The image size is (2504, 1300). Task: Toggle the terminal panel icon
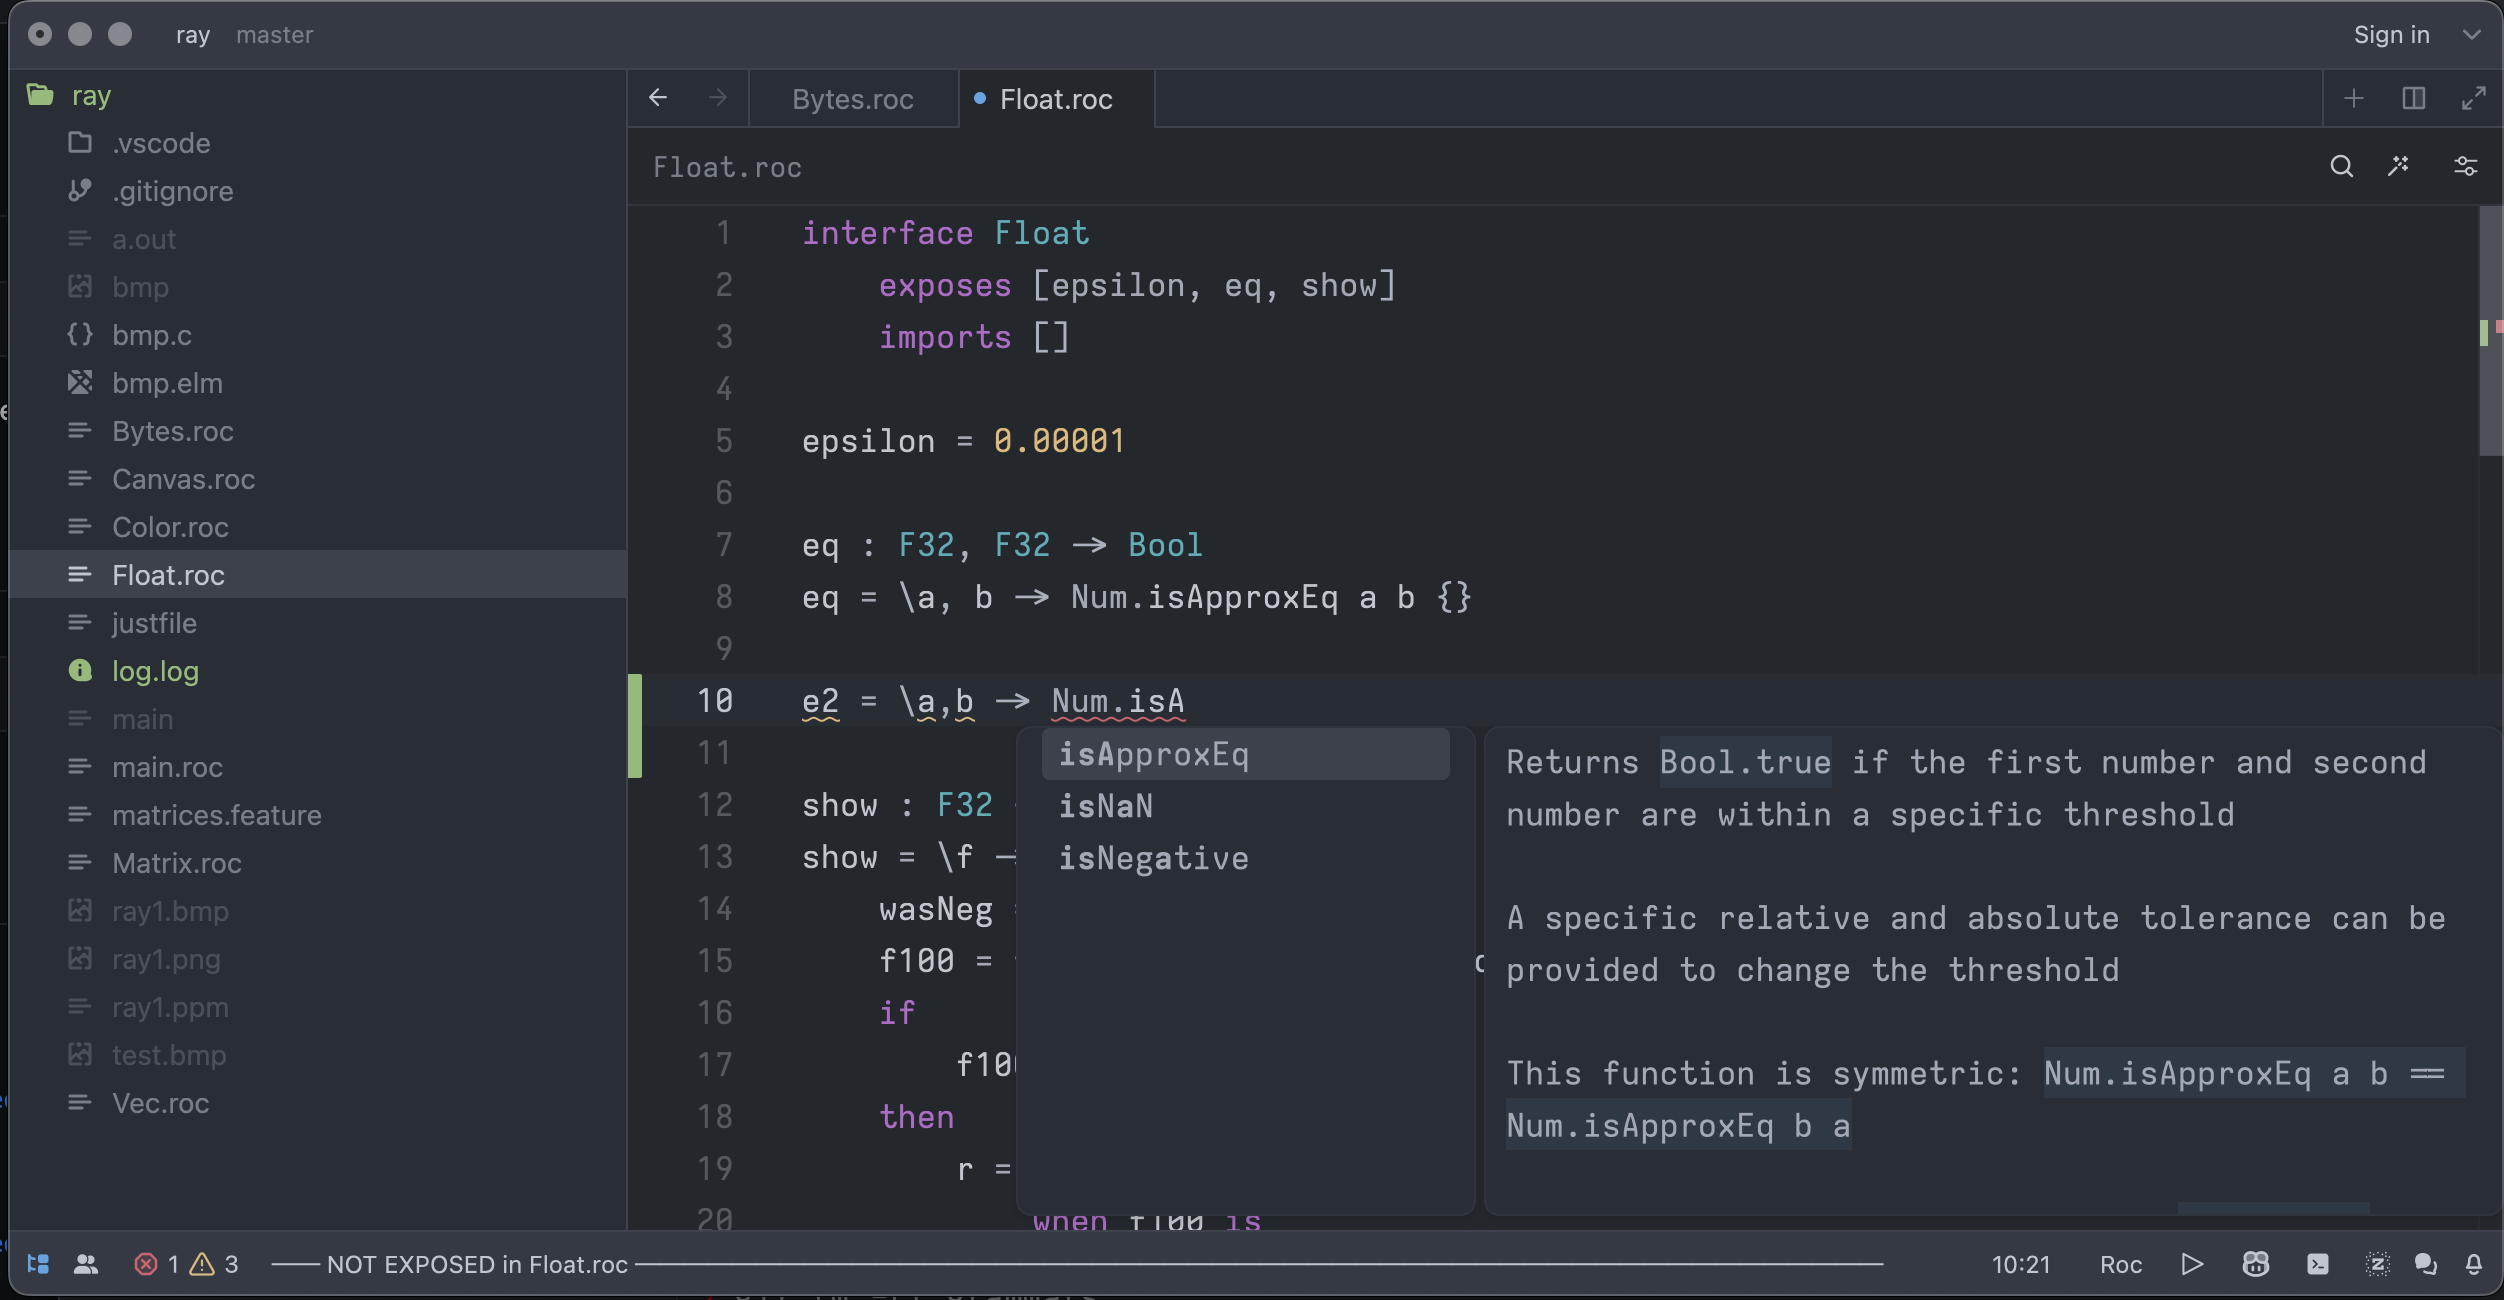pos(2318,1264)
